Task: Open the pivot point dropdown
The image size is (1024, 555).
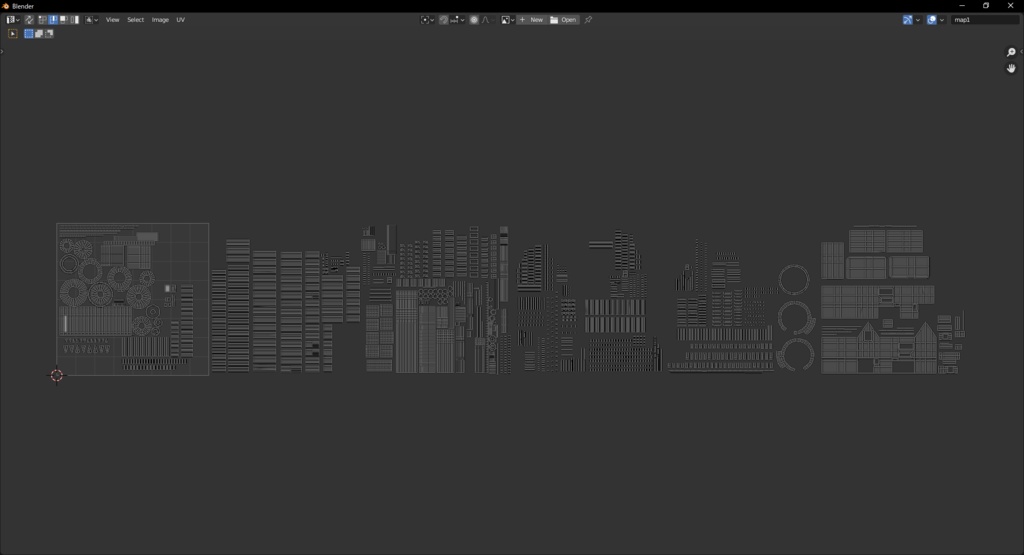Action: point(427,20)
